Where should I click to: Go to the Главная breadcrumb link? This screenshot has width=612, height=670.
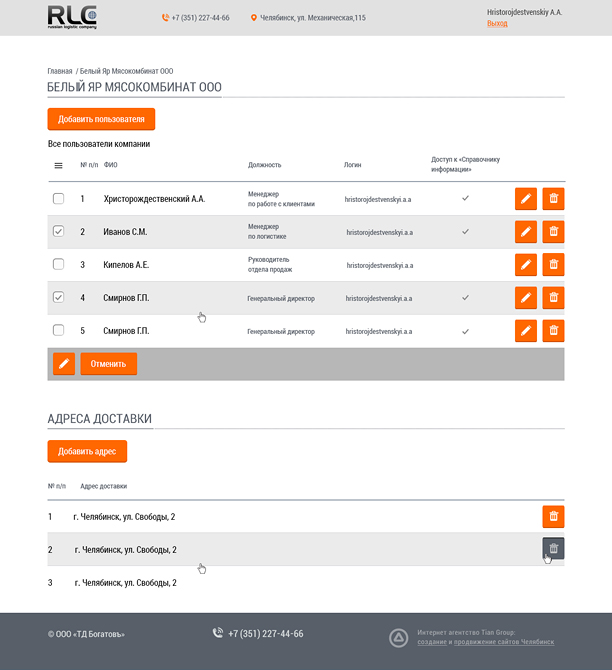(x=60, y=71)
